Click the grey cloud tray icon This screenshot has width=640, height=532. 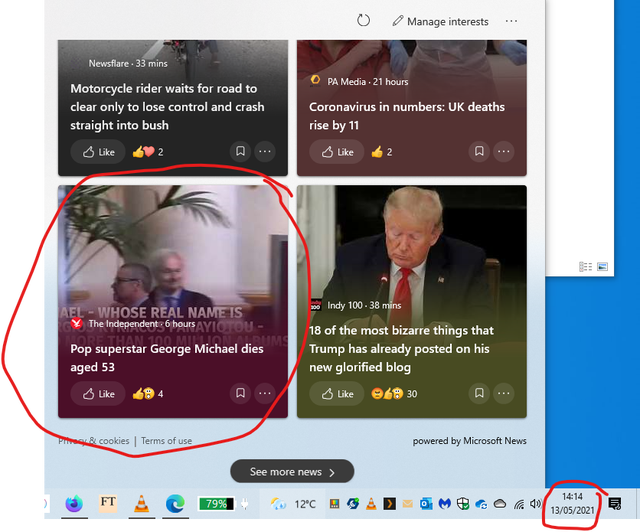pyautogui.click(x=500, y=504)
